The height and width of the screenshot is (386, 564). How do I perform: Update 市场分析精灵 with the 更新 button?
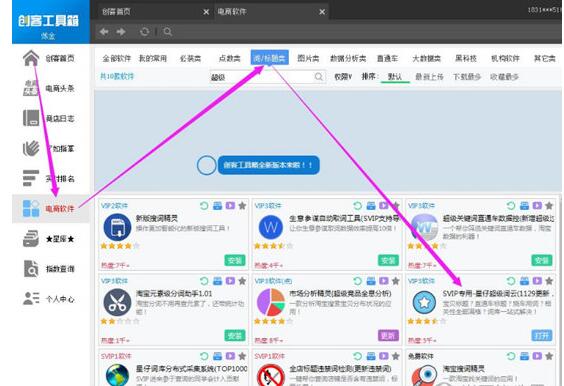pyautogui.click(x=388, y=335)
